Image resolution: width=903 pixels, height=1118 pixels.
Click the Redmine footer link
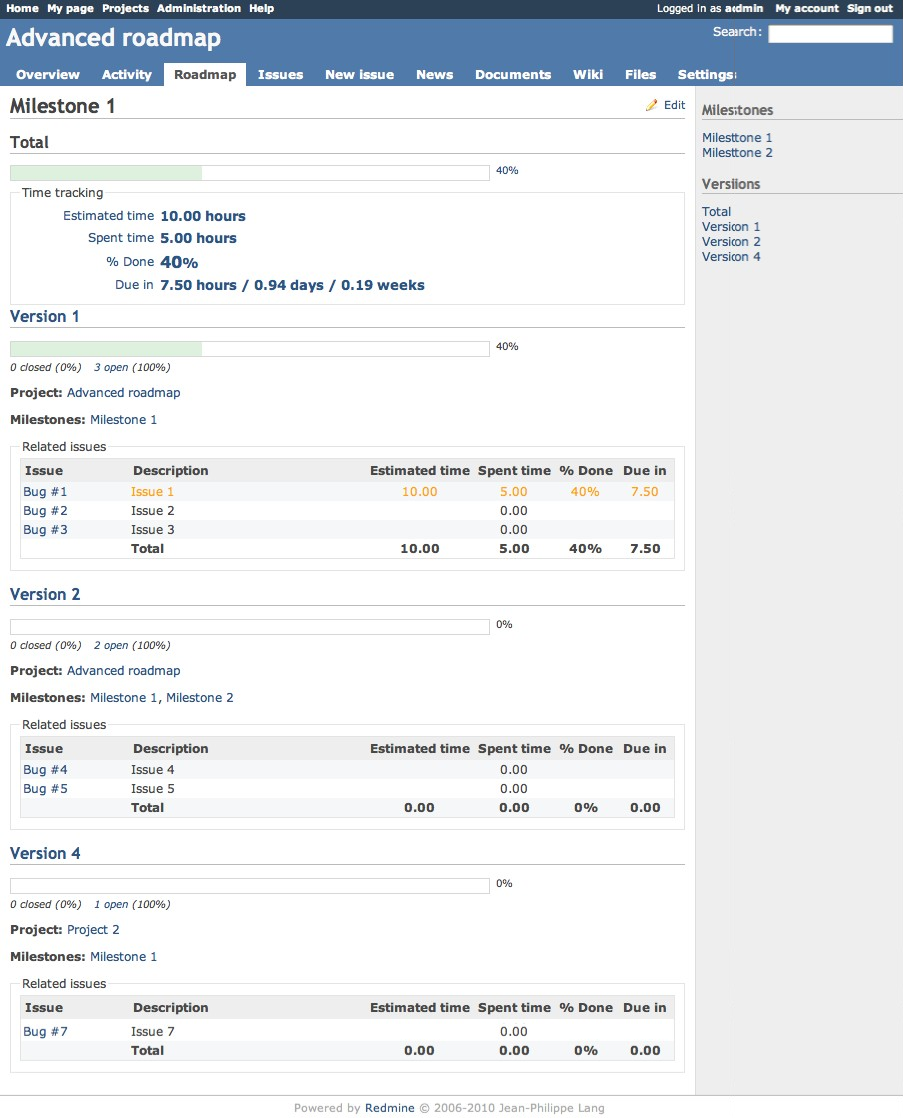(x=389, y=1107)
